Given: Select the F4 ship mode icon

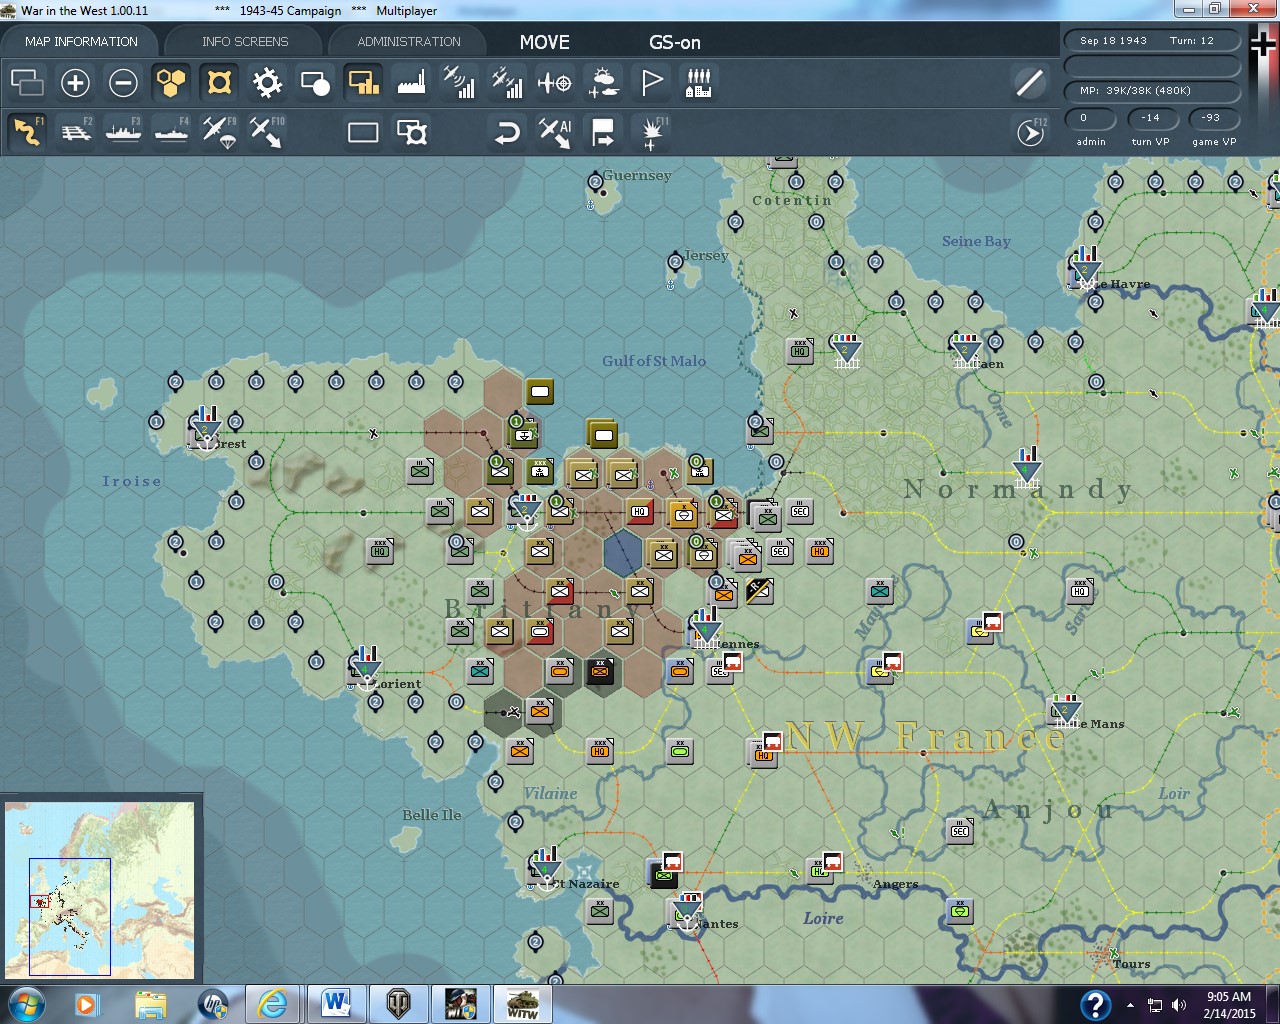Looking at the screenshot, I should (171, 132).
